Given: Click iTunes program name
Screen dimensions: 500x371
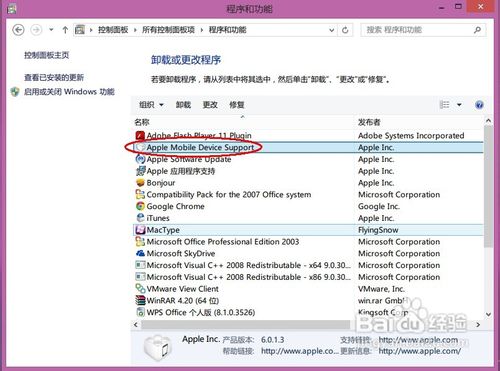Looking at the screenshot, I should [158, 218].
